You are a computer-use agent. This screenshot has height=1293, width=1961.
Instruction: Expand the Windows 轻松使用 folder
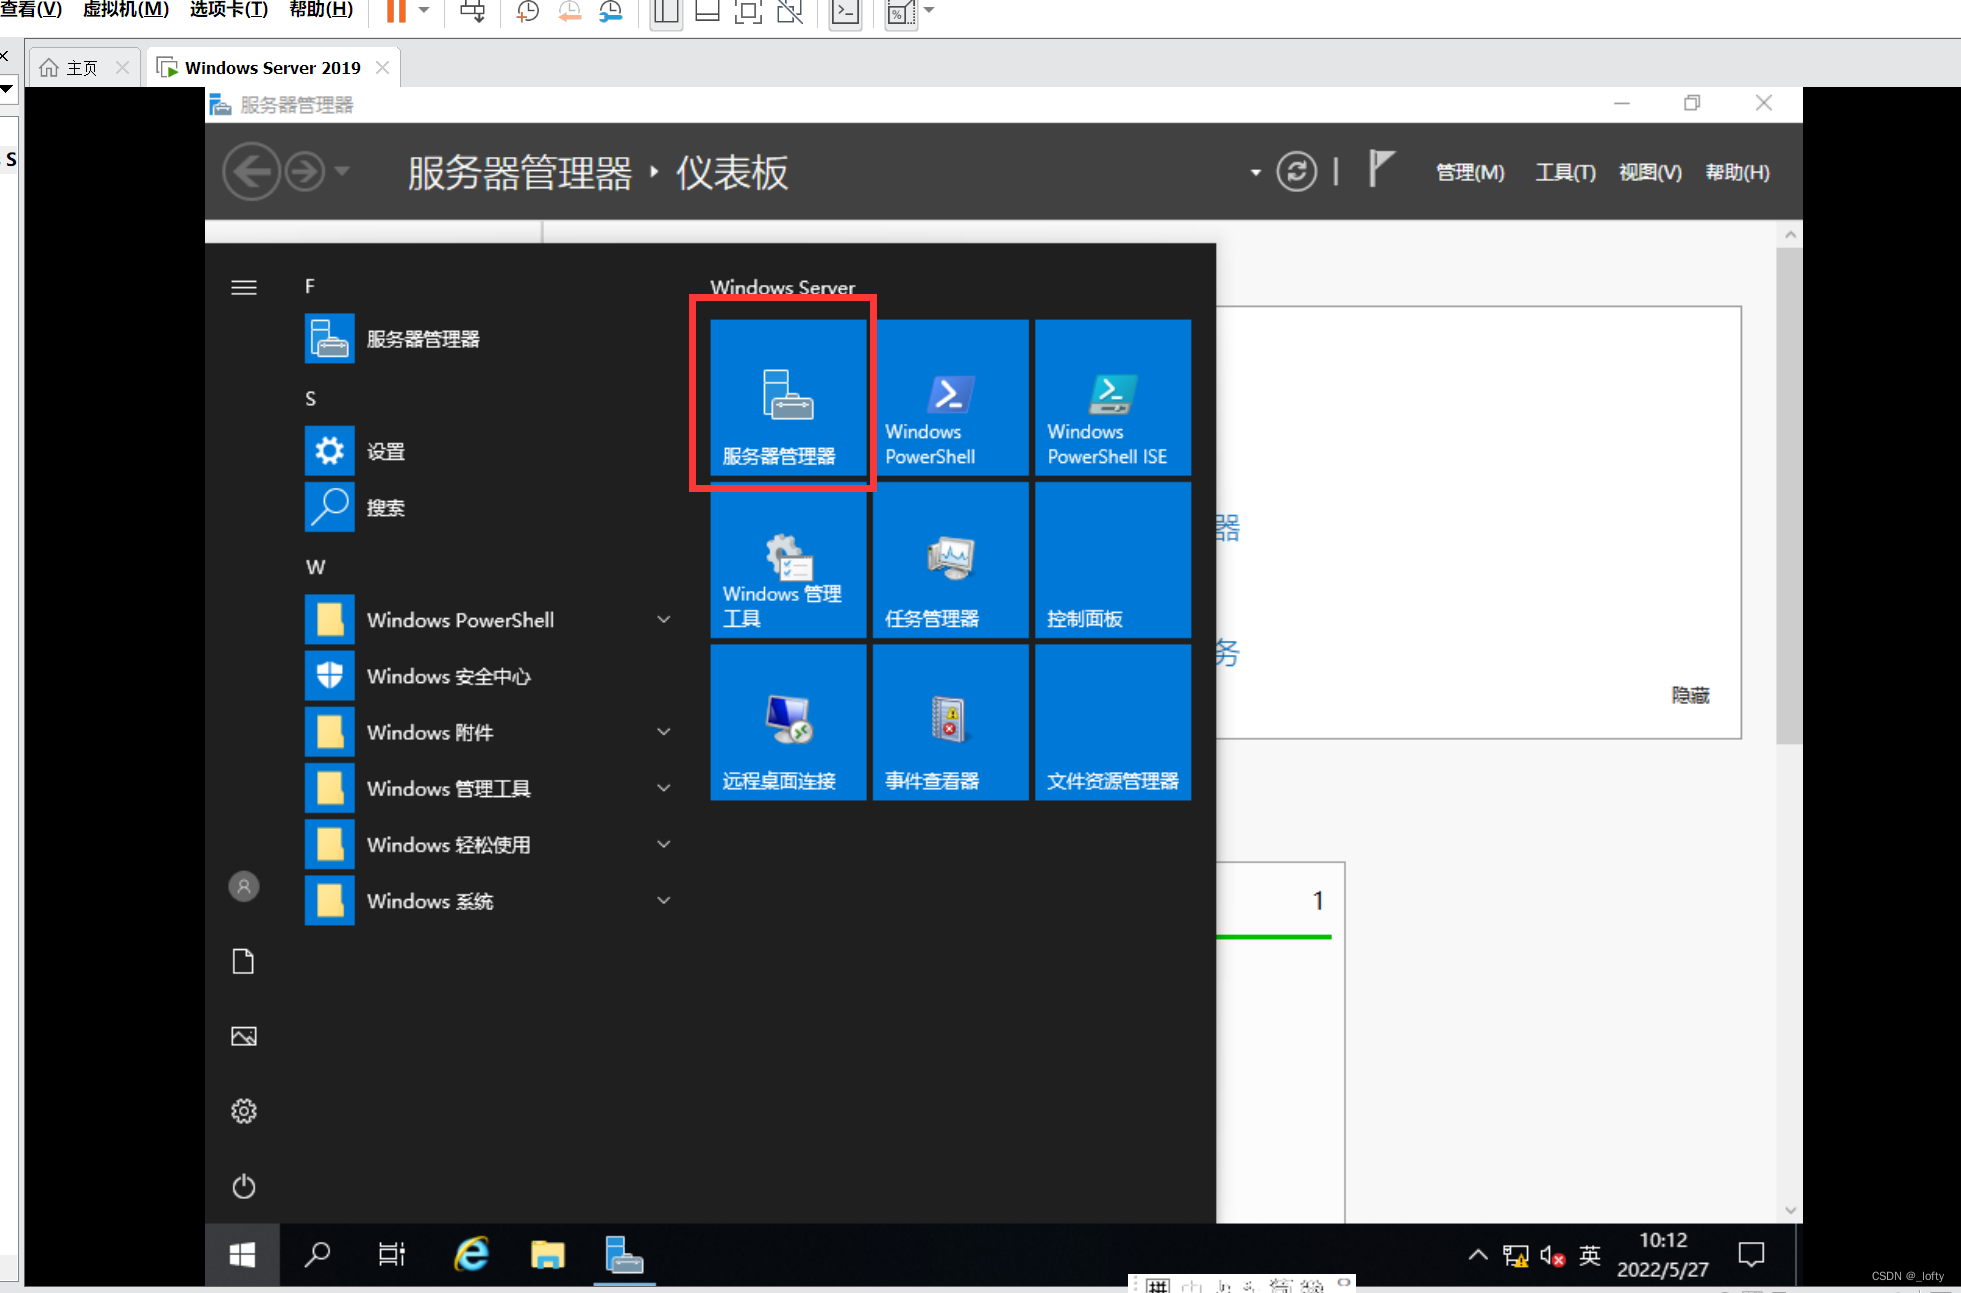pos(490,844)
